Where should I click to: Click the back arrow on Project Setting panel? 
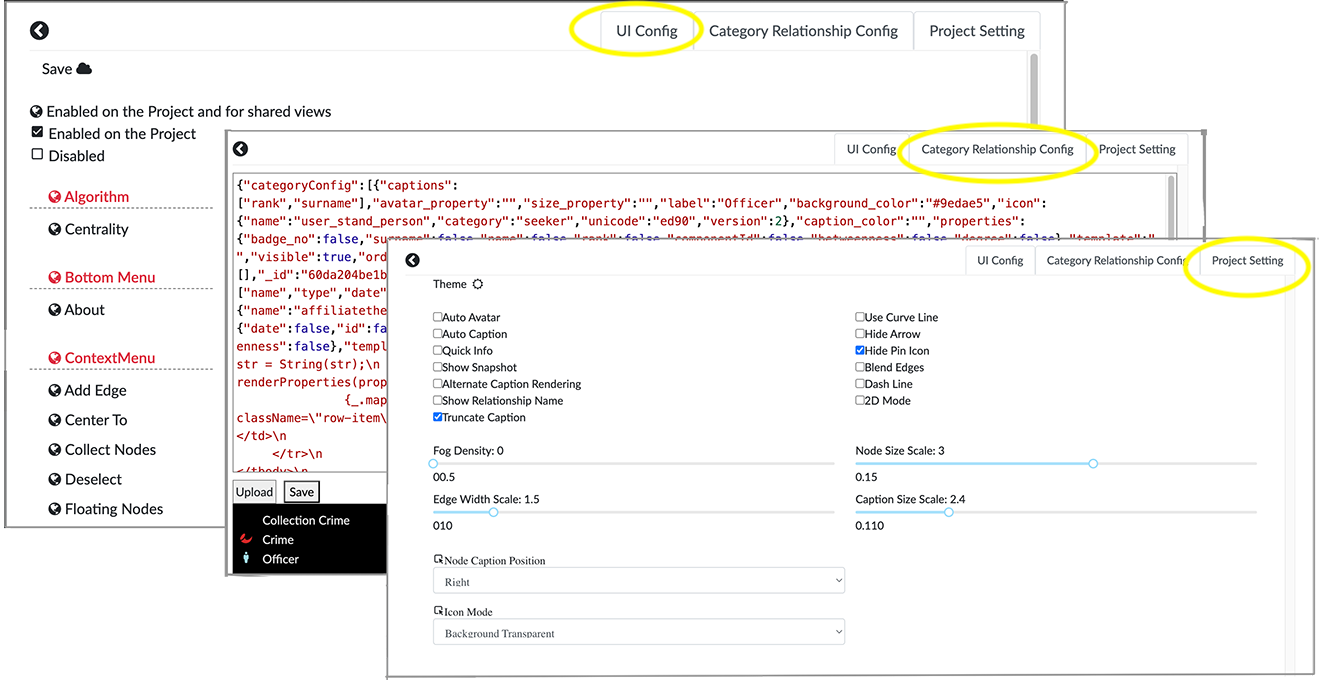(412, 260)
